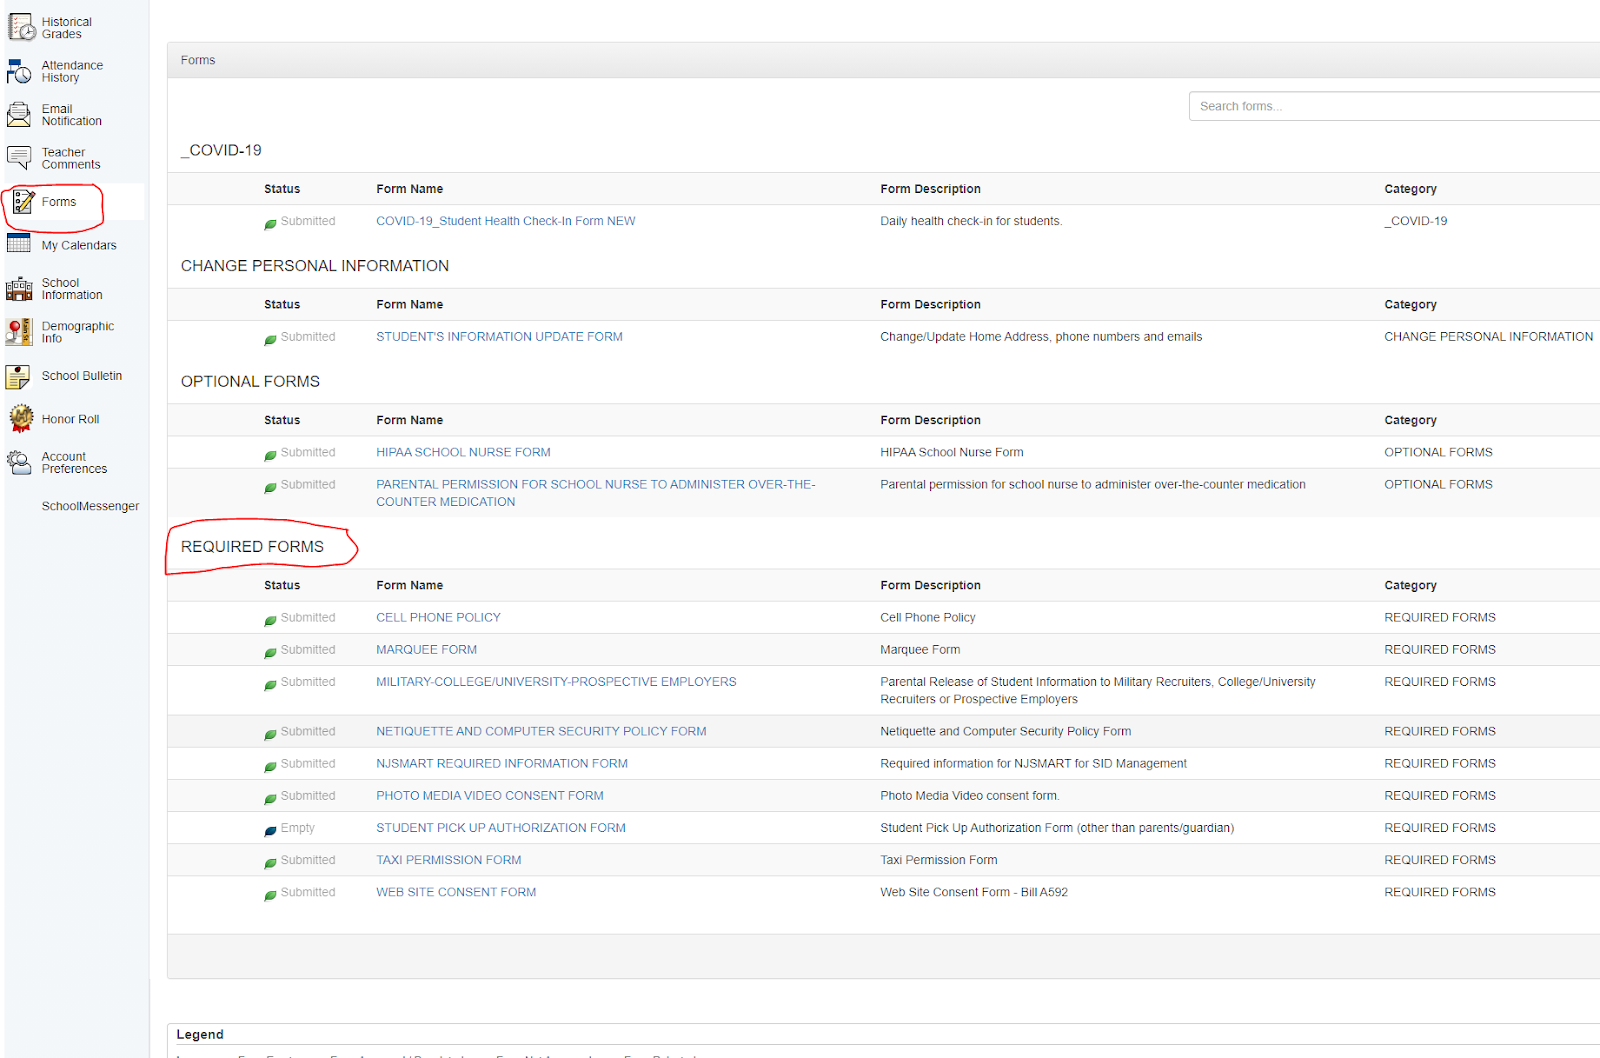Click status leaf icon for COVID-19 health form
This screenshot has height=1058, width=1600.
tap(270, 223)
